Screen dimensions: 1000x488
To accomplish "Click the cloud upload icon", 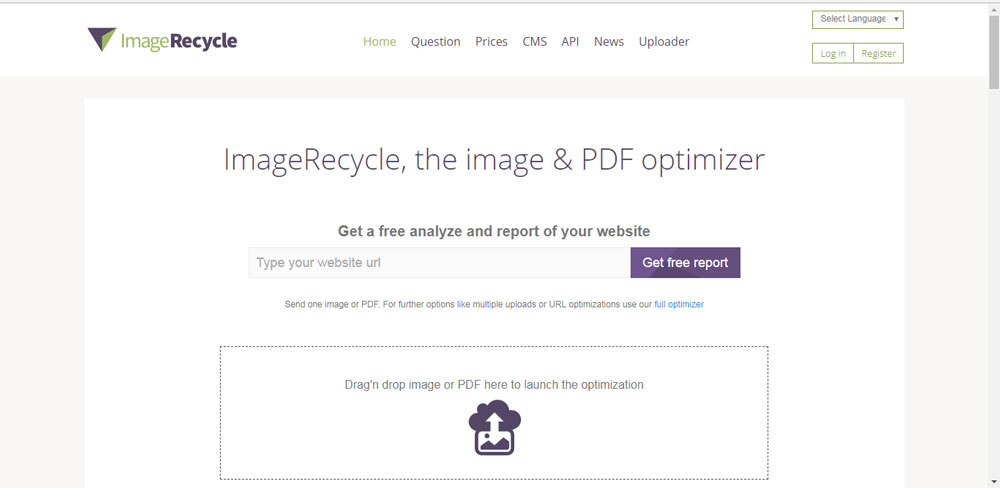I will (x=494, y=428).
